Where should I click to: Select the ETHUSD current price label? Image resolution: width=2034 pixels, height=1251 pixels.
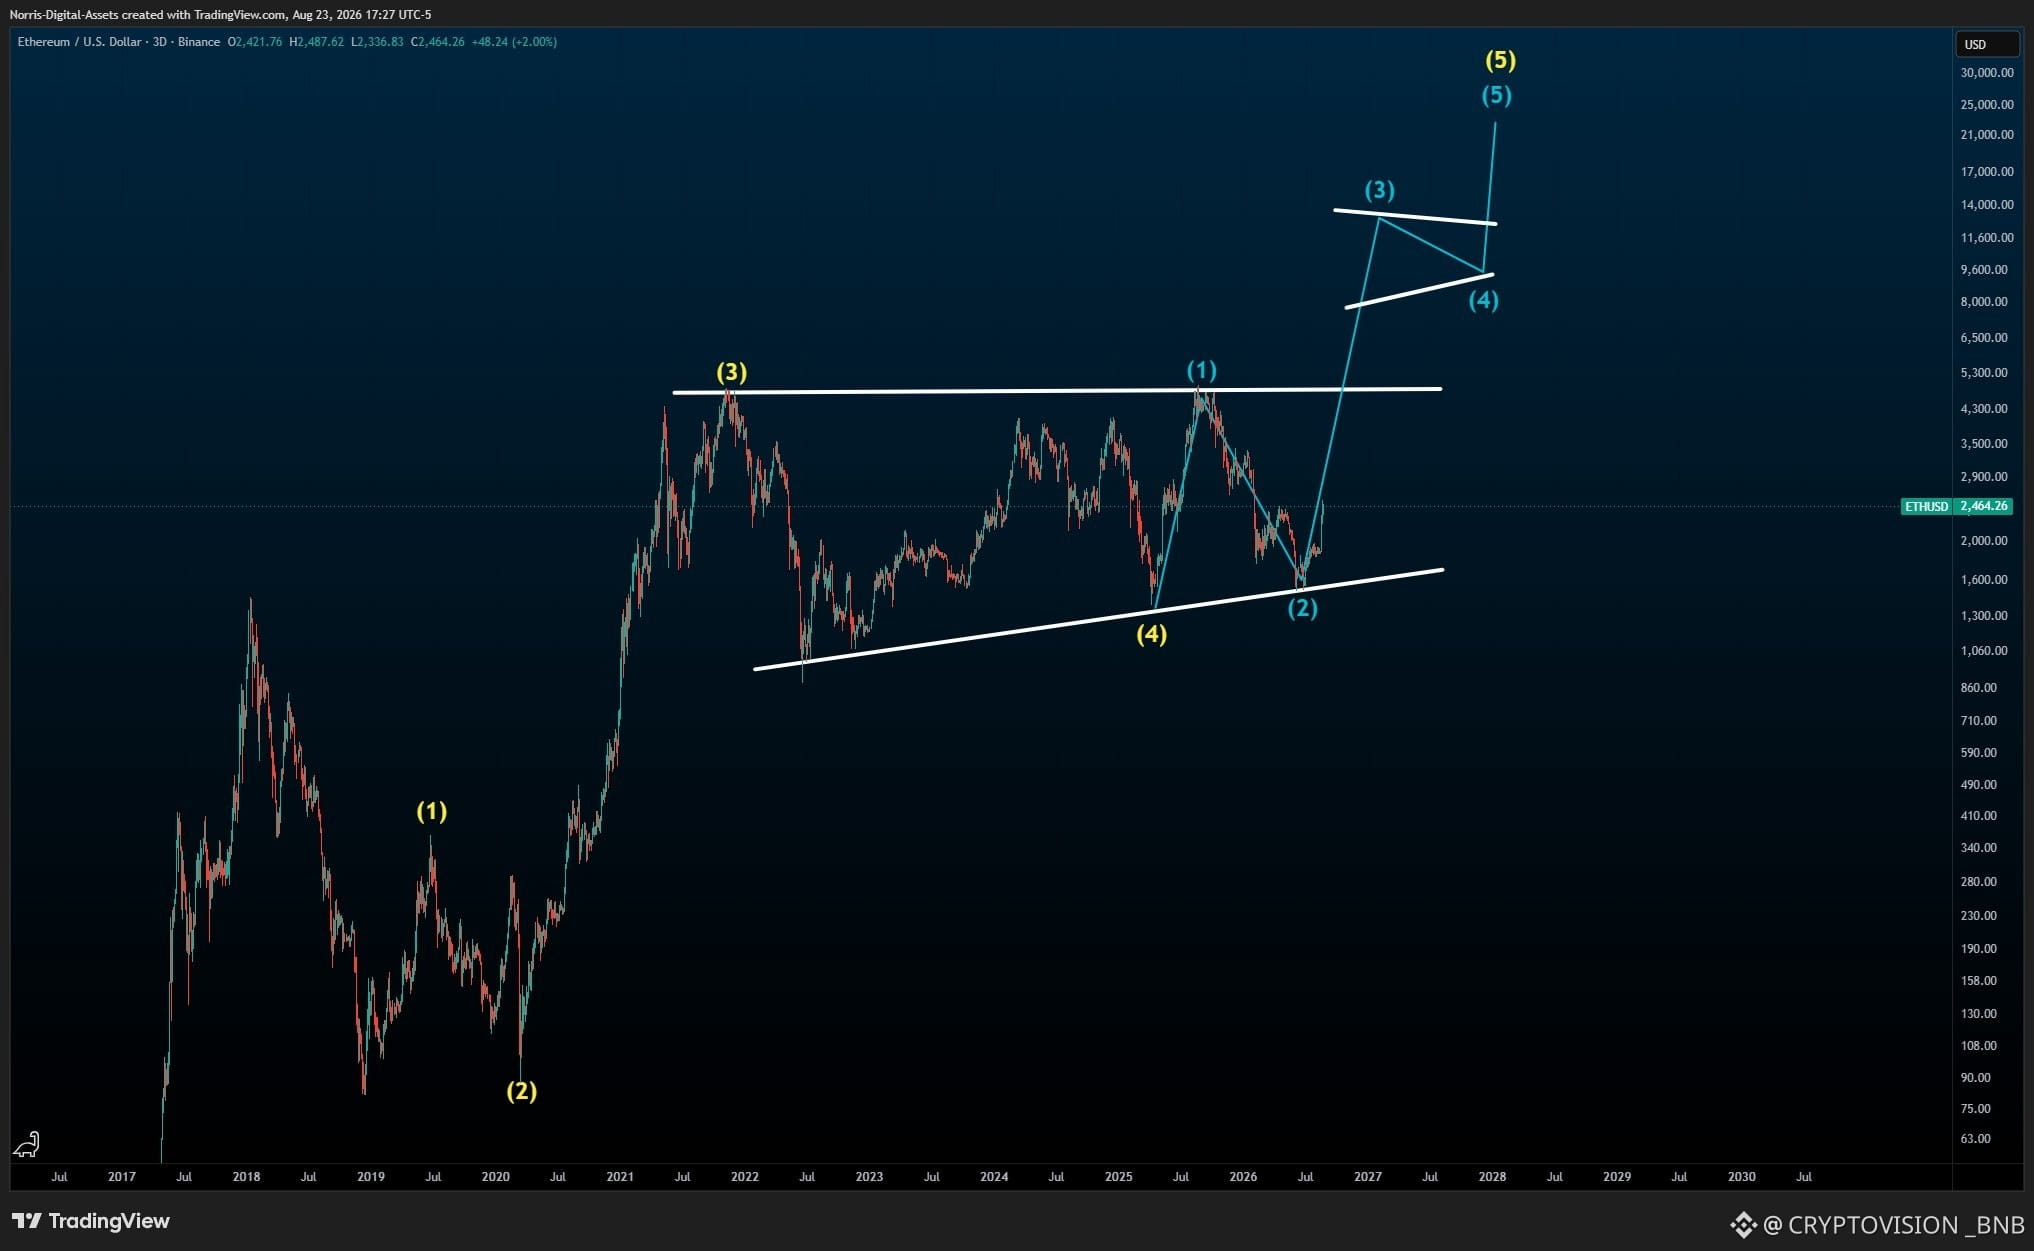tap(1956, 506)
